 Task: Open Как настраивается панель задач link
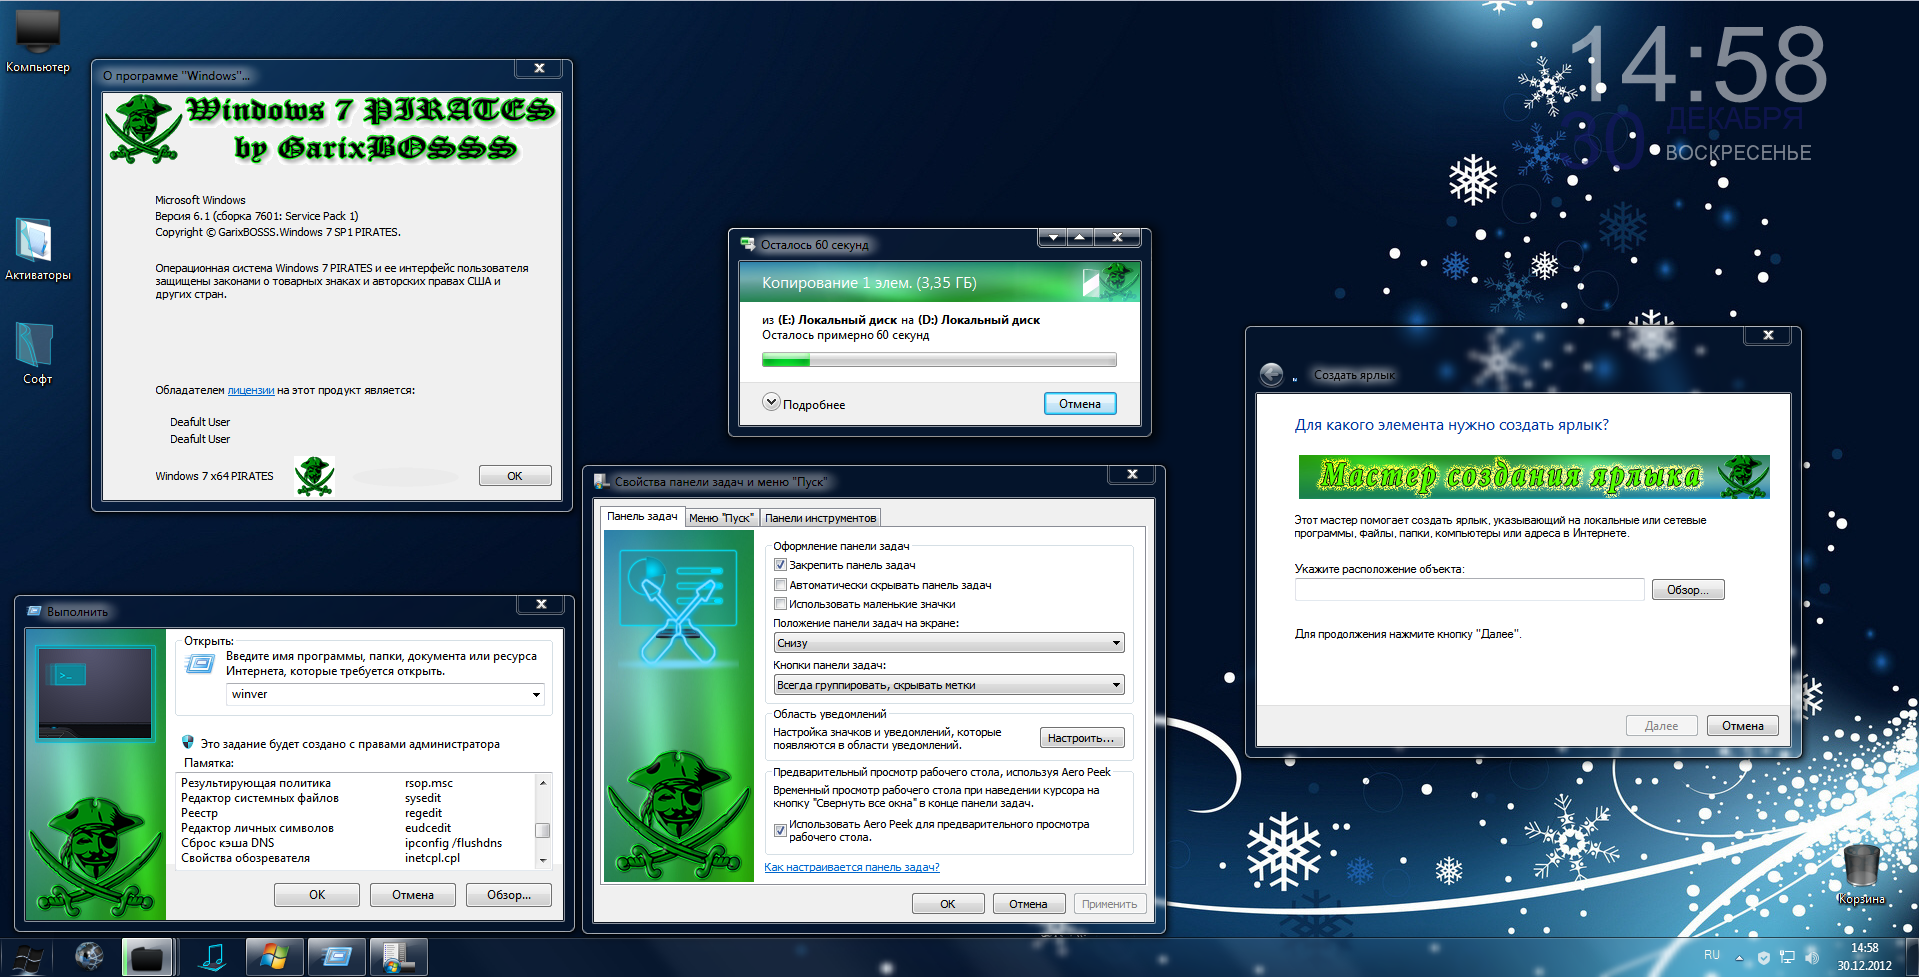(x=852, y=867)
